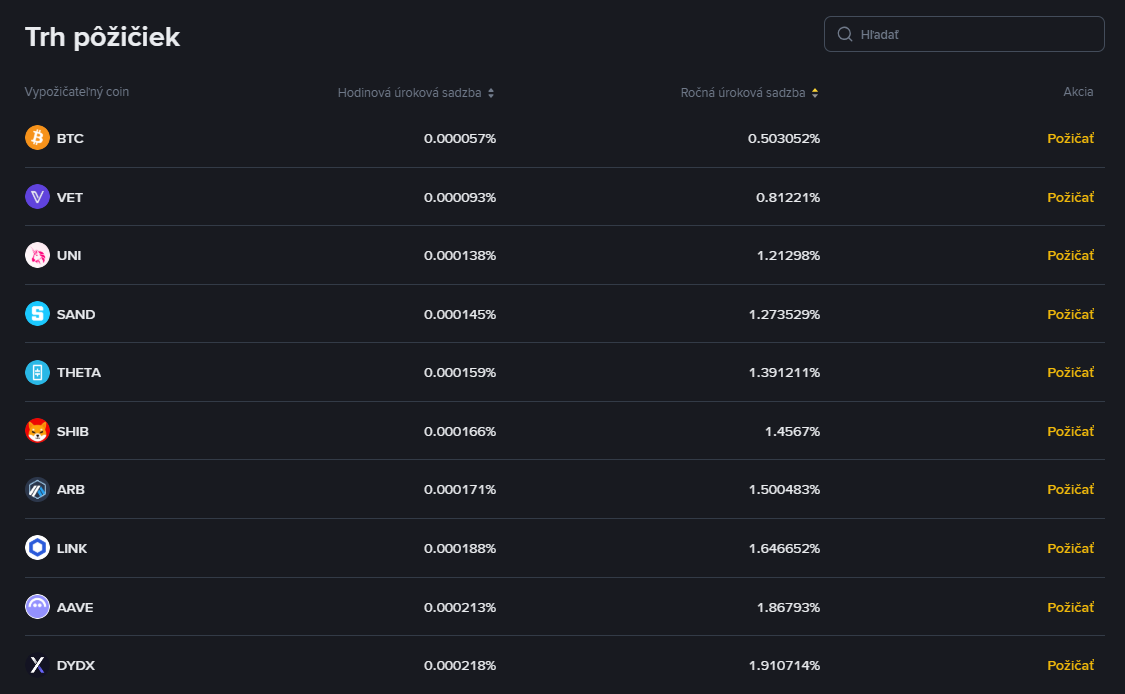This screenshot has width=1125, height=694.
Task: Click the BTC Bitcoin coin icon
Action: click(x=37, y=138)
